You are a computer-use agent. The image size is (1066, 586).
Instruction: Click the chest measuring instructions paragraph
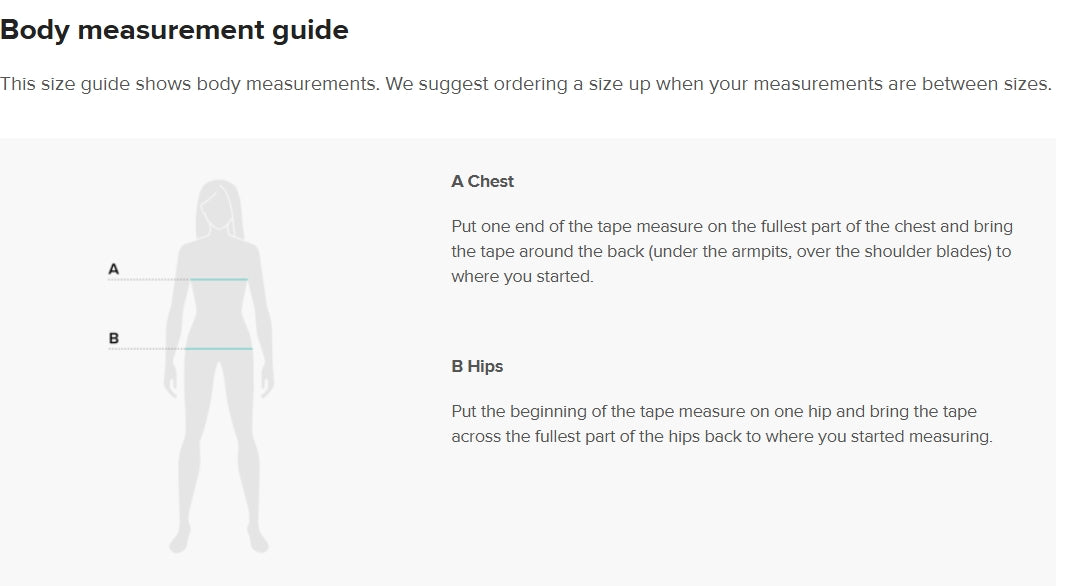pyautogui.click(x=731, y=251)
